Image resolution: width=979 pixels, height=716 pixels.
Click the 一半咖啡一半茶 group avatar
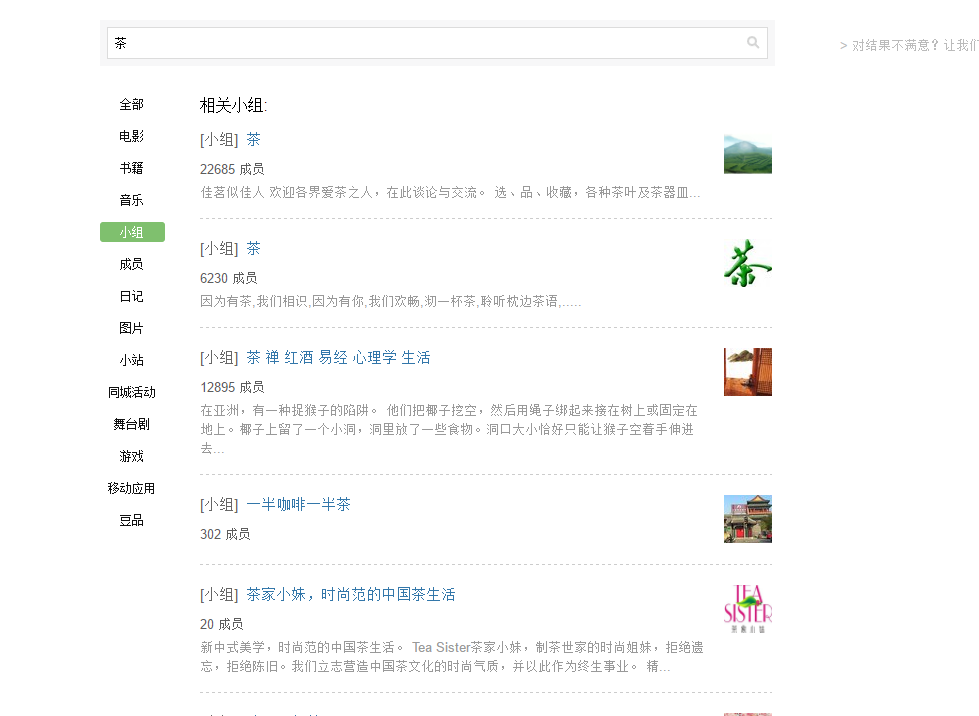tap(747, 519)
